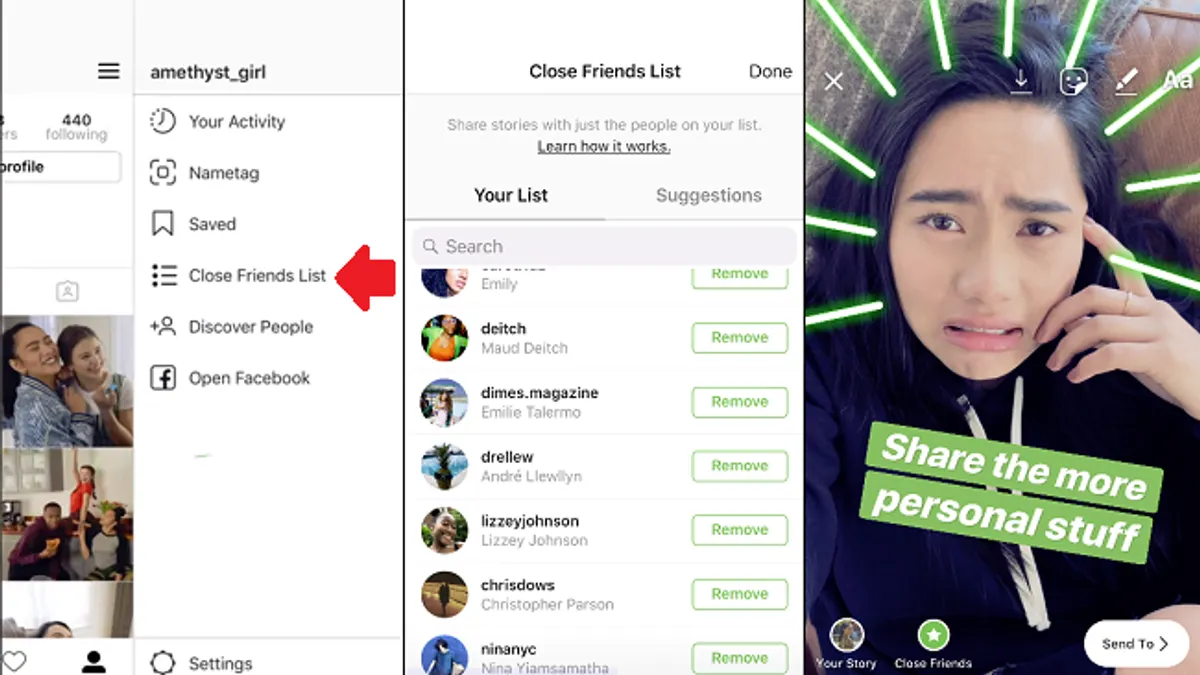
Task: Tap Done on Close Friends List
Action: [x=770, y=71]
